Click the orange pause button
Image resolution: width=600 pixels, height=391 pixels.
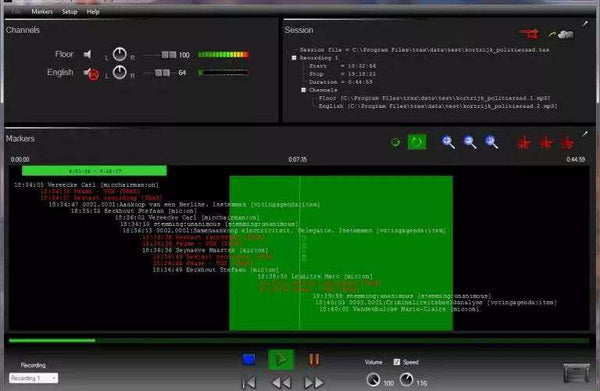(x=314, y=360)
